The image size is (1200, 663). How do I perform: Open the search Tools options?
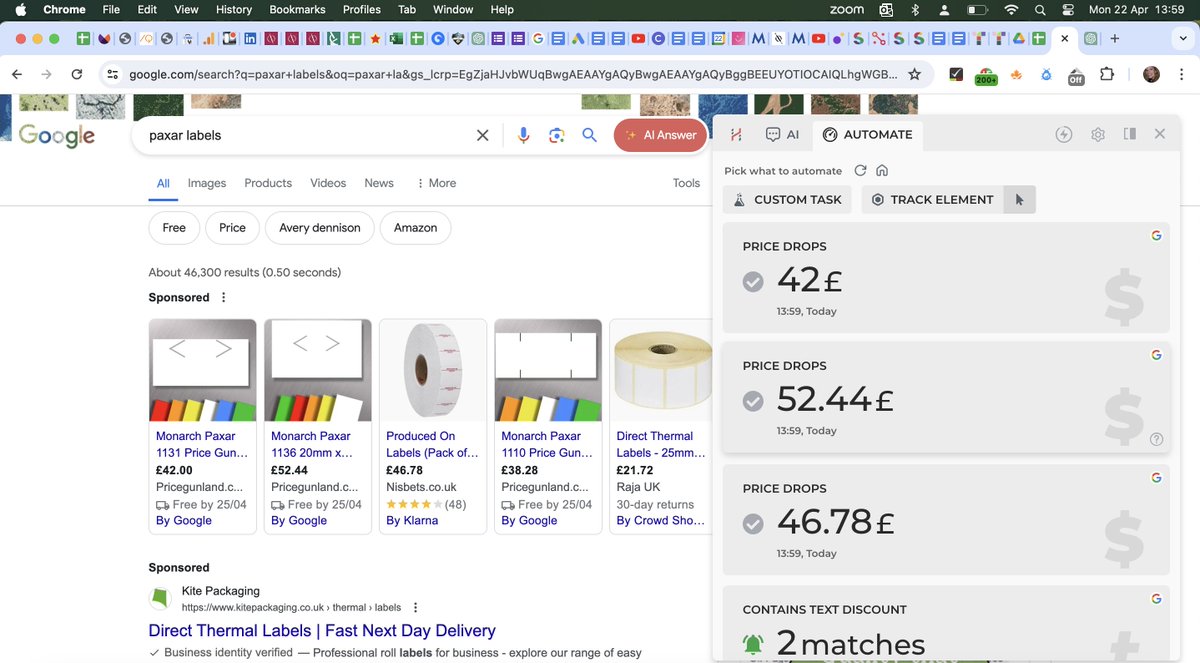(686, 183)
